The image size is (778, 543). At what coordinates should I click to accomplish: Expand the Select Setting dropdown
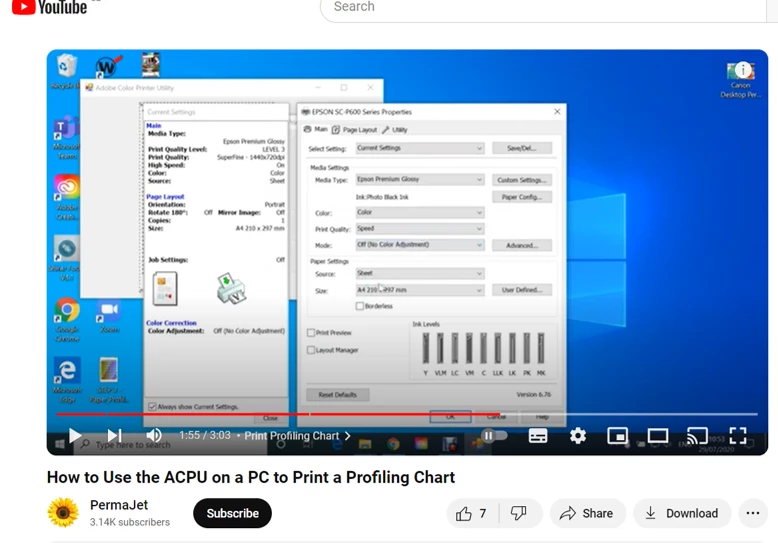420,148
